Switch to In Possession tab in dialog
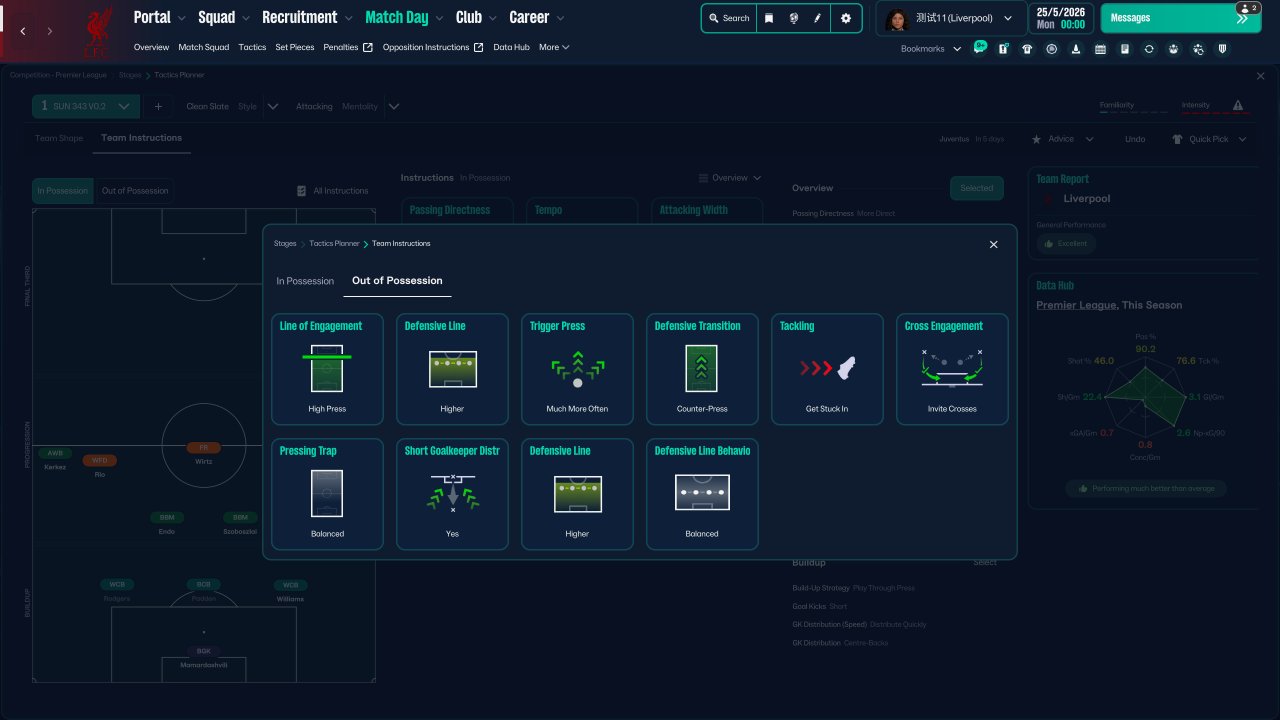Viewport: 1280px width, 720px height. (x=305, y=281)
